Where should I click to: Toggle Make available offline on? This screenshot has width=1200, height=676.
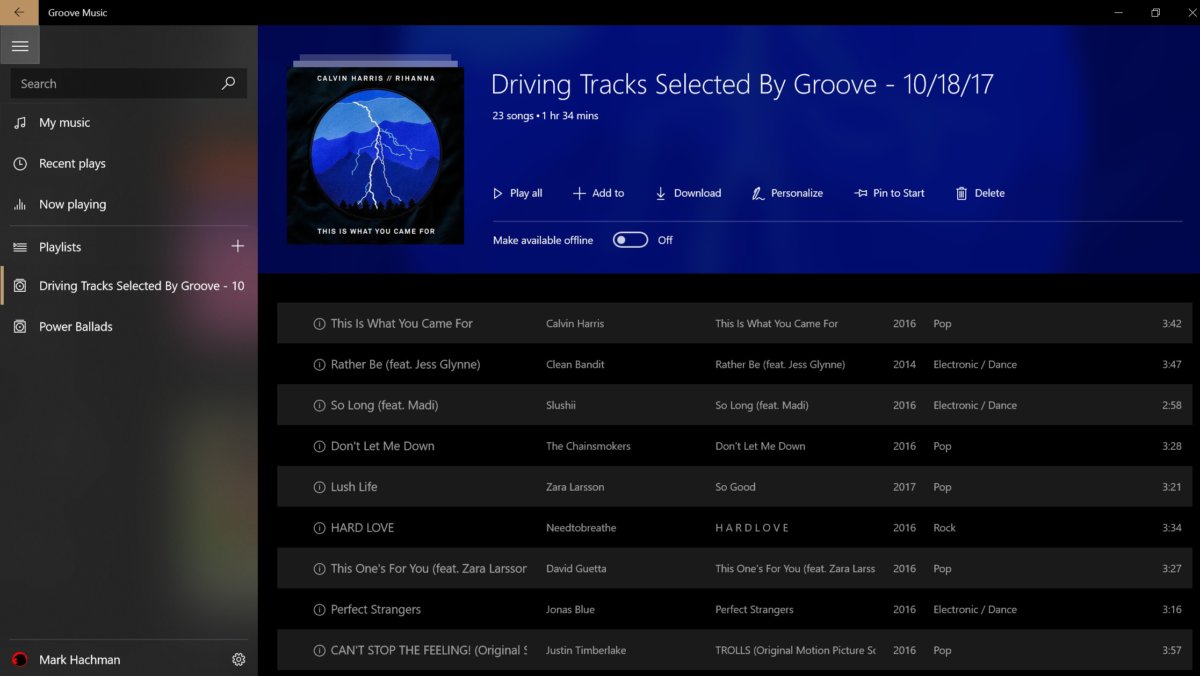point(630,240)
